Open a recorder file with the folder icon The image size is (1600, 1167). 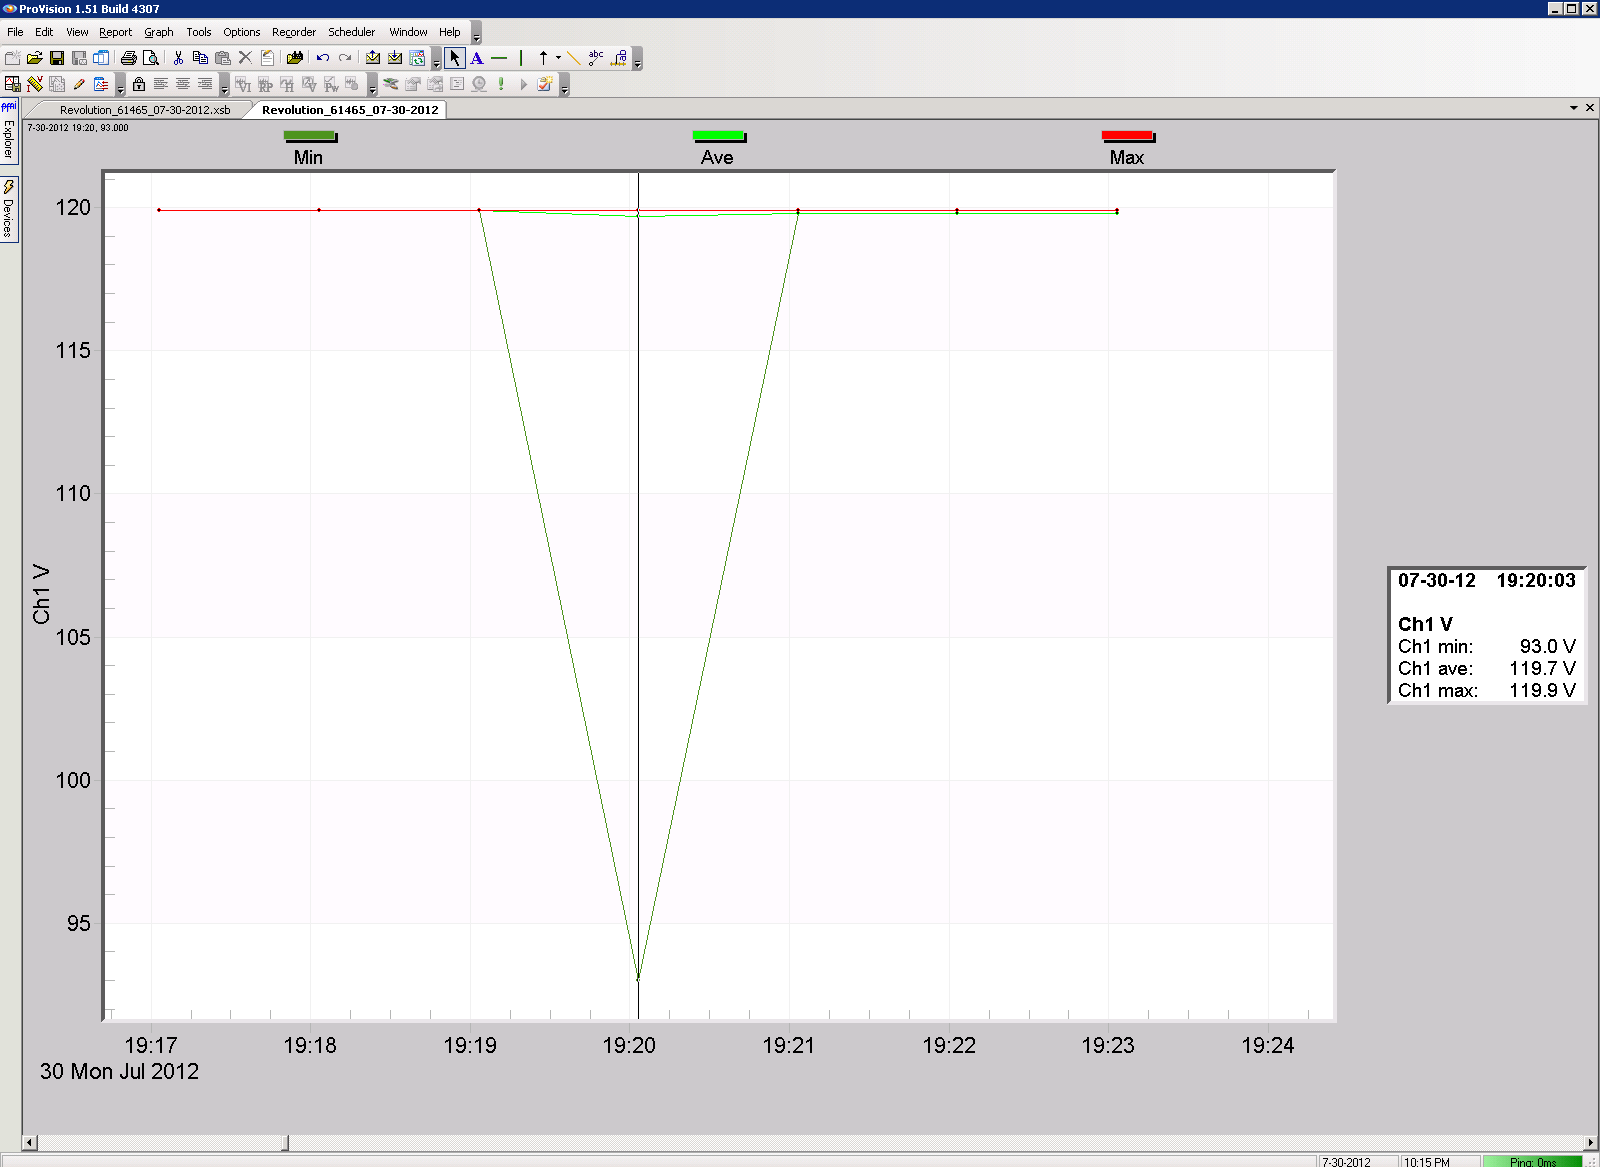click(x=293, y=58)
